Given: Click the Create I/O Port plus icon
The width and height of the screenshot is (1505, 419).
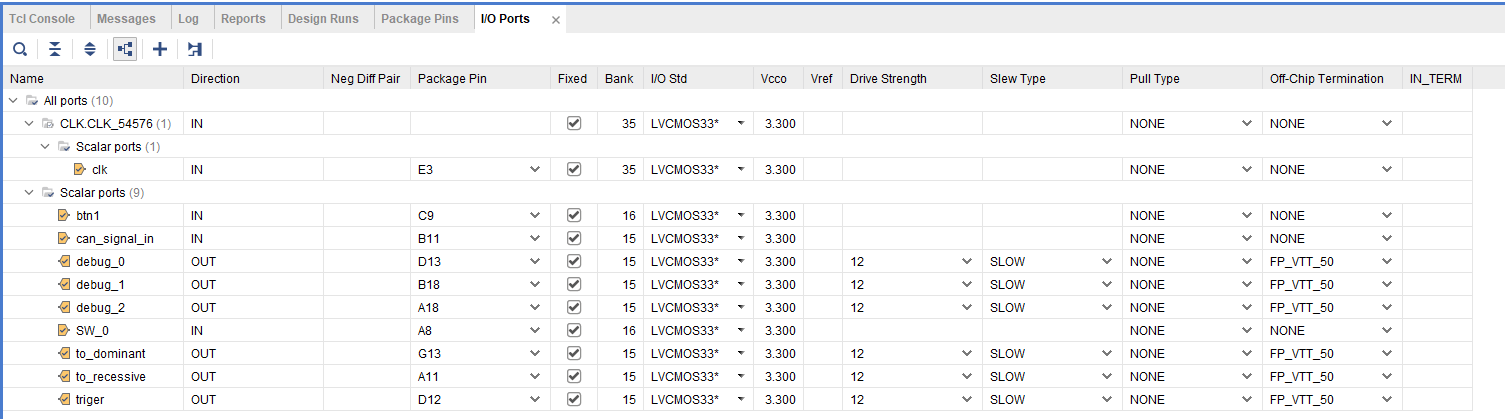Looking at the screenshot, I should (x=160, y=49).
